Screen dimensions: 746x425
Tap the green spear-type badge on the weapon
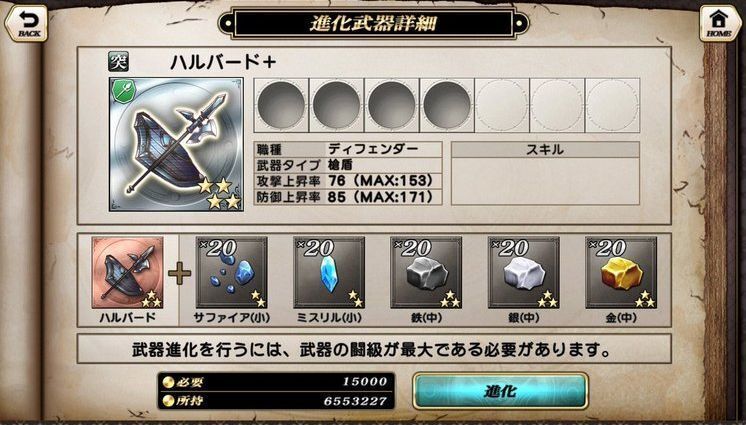pos(124,92)
